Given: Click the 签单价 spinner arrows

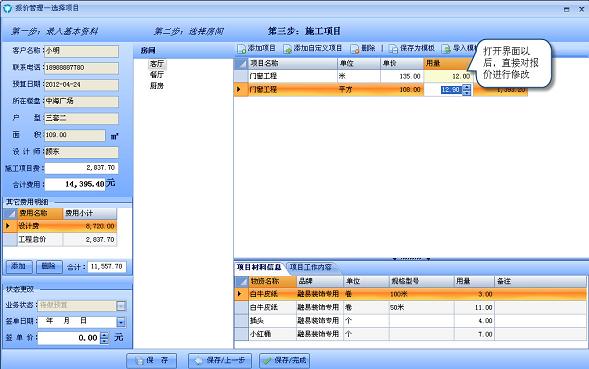Looking at the screenshot, I should pyautogui.click(x=105, y=338).
